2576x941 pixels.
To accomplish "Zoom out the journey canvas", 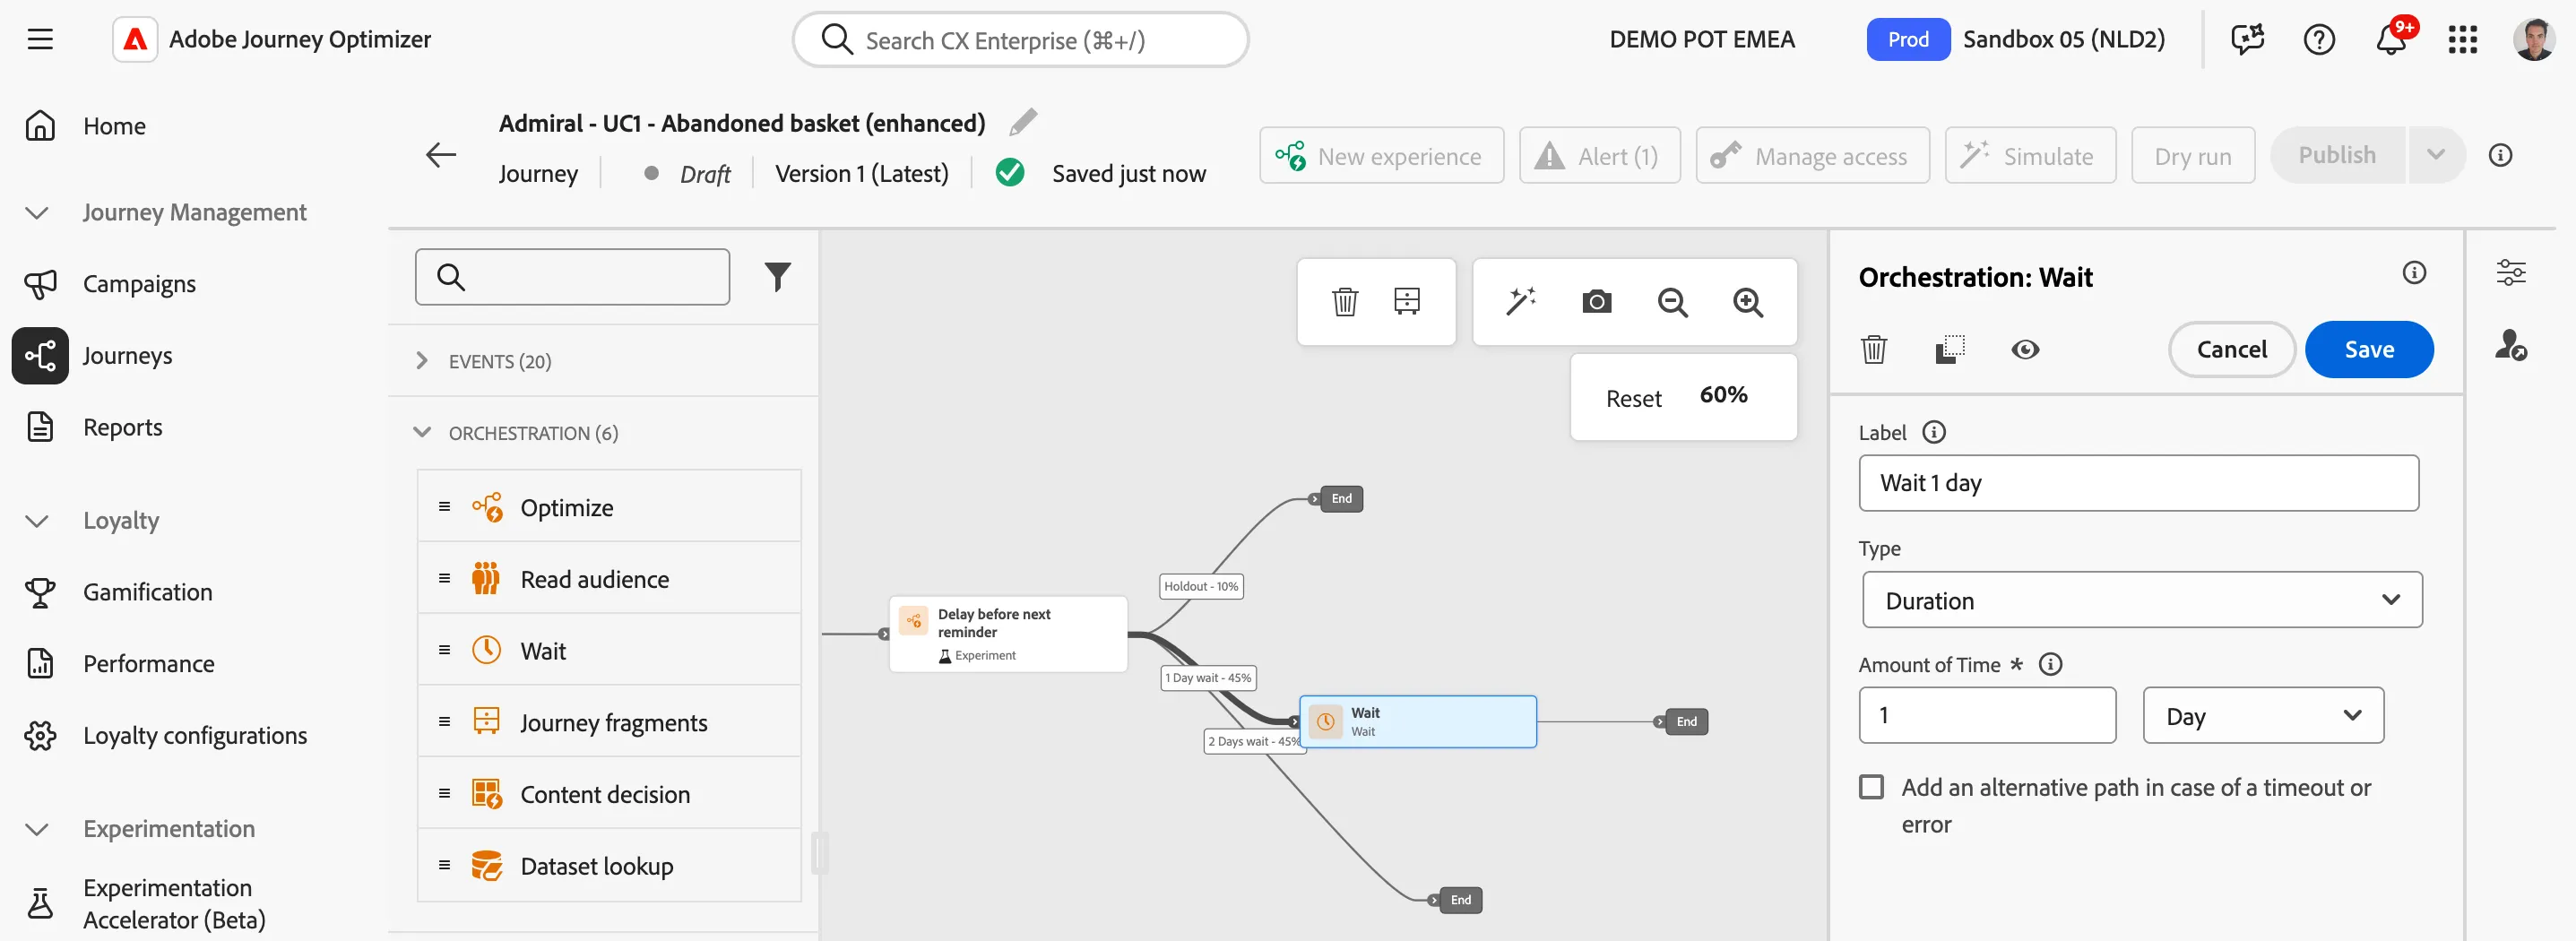I will pos(1673,302).
